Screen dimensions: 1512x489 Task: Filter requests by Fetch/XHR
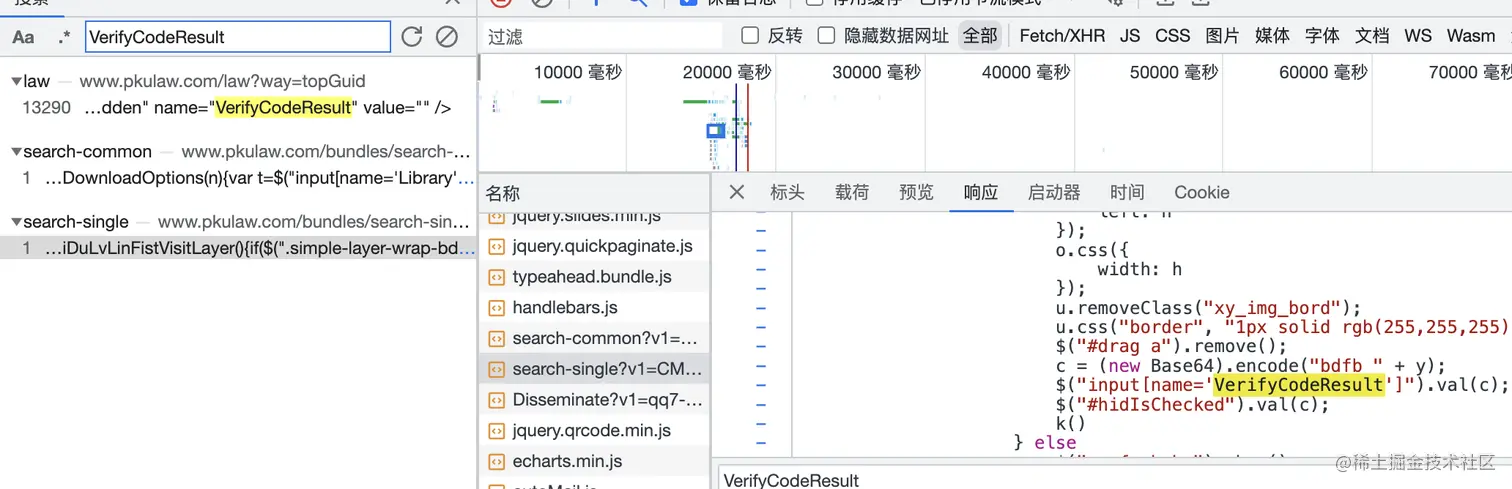coord(1062,36)
